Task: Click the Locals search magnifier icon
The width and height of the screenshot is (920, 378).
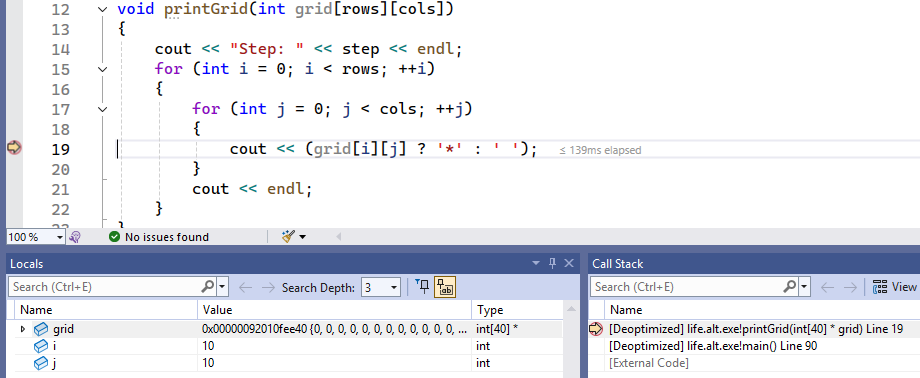Action: [x=208, y=287]
